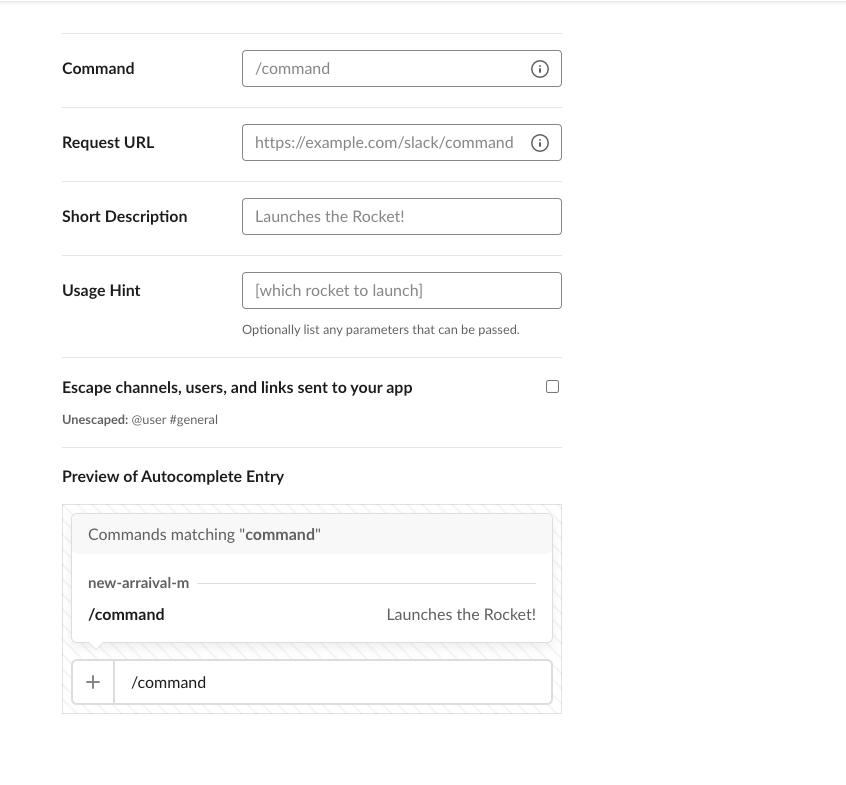Click the info icon in Request URL field

540,143
